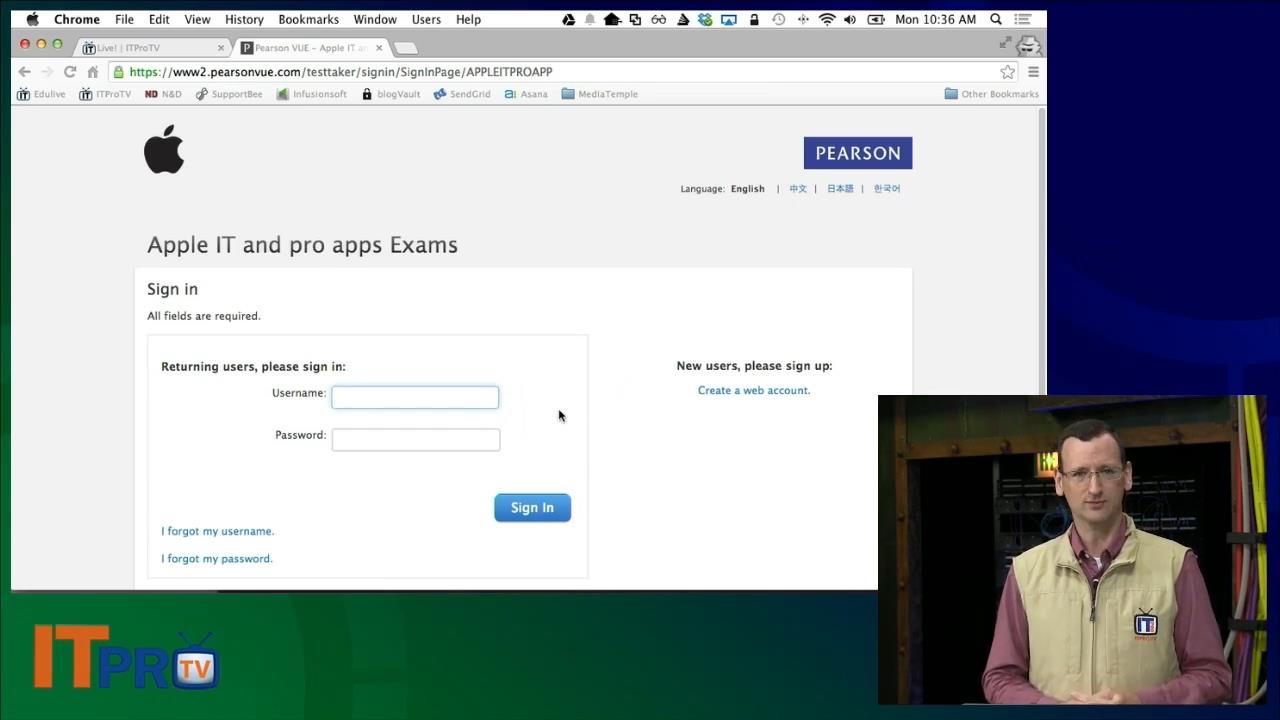
Task: Open the SupportBee bookmark
Action: [x=229, y=94]
